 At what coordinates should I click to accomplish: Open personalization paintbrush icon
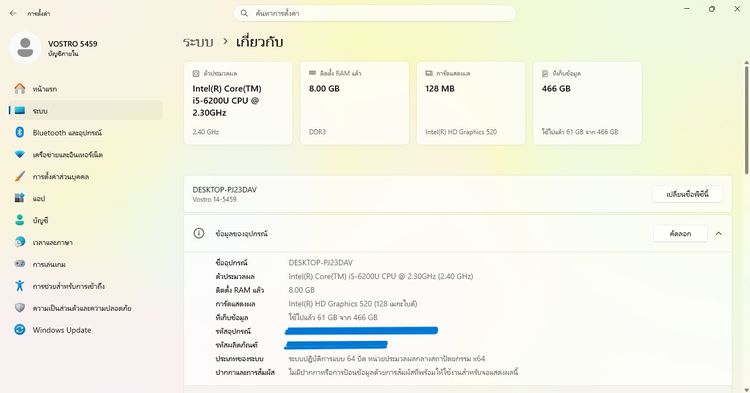click(20, 176)
